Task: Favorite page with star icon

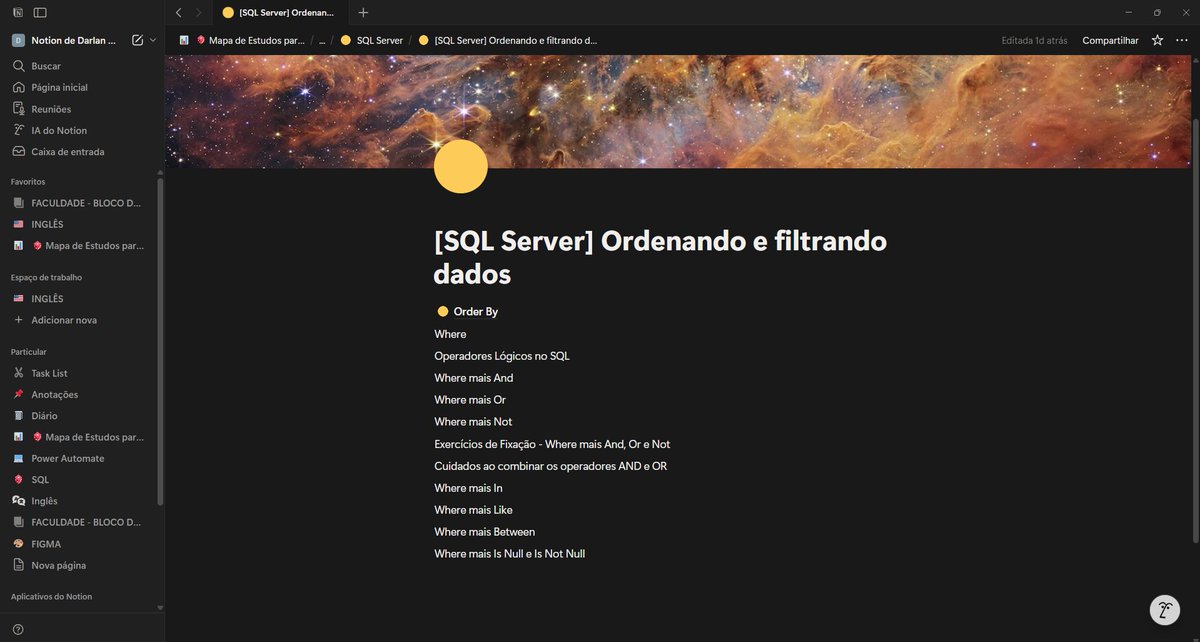Action: [x=1157, y=40]
